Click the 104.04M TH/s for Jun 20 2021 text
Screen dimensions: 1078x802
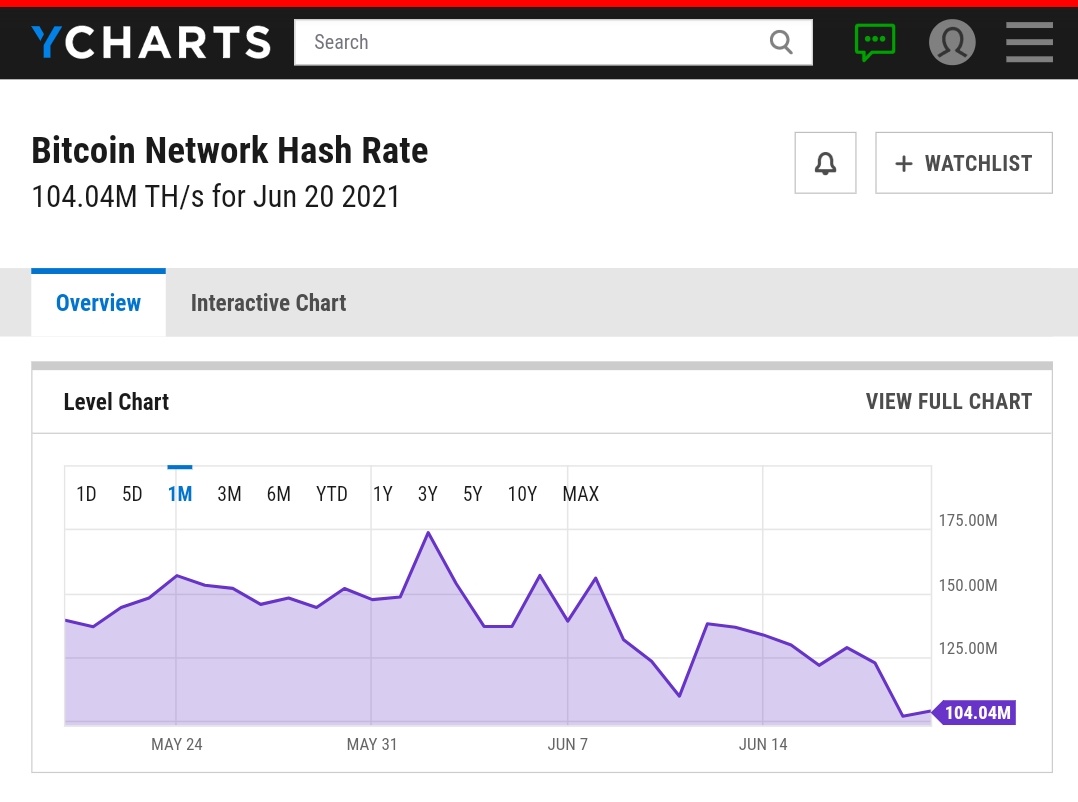pos(216,197)
